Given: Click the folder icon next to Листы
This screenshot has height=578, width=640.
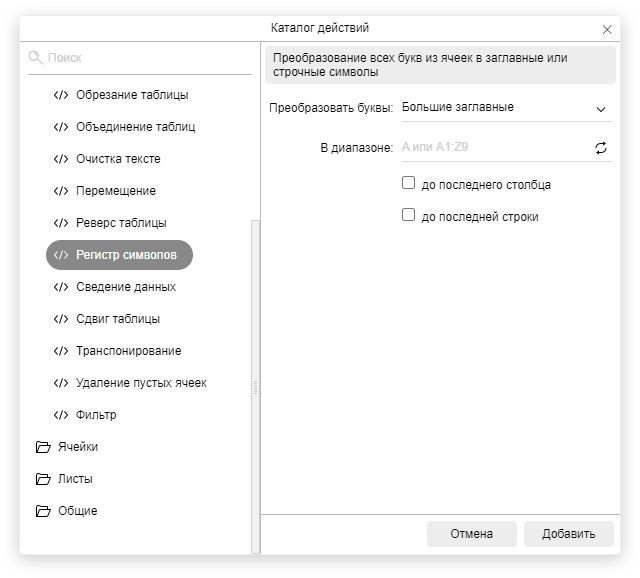Looking at the screenshot, I should [43, 479].
